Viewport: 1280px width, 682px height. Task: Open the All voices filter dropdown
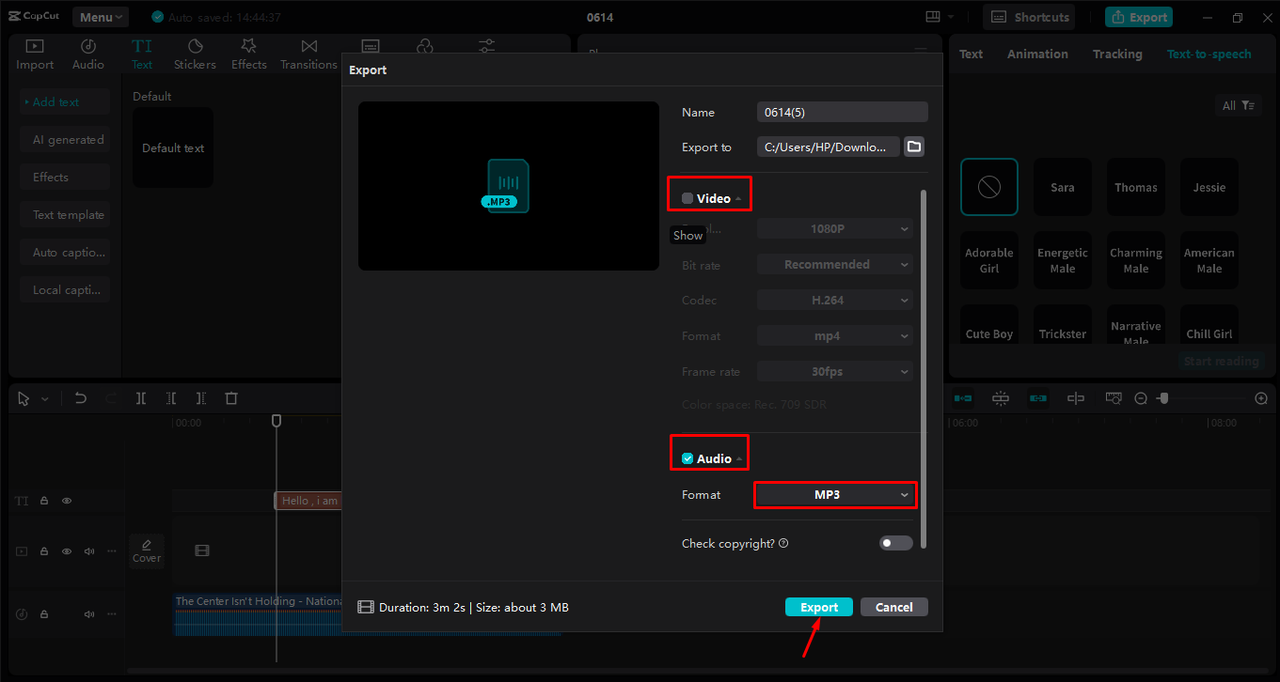click(1237, 105)
